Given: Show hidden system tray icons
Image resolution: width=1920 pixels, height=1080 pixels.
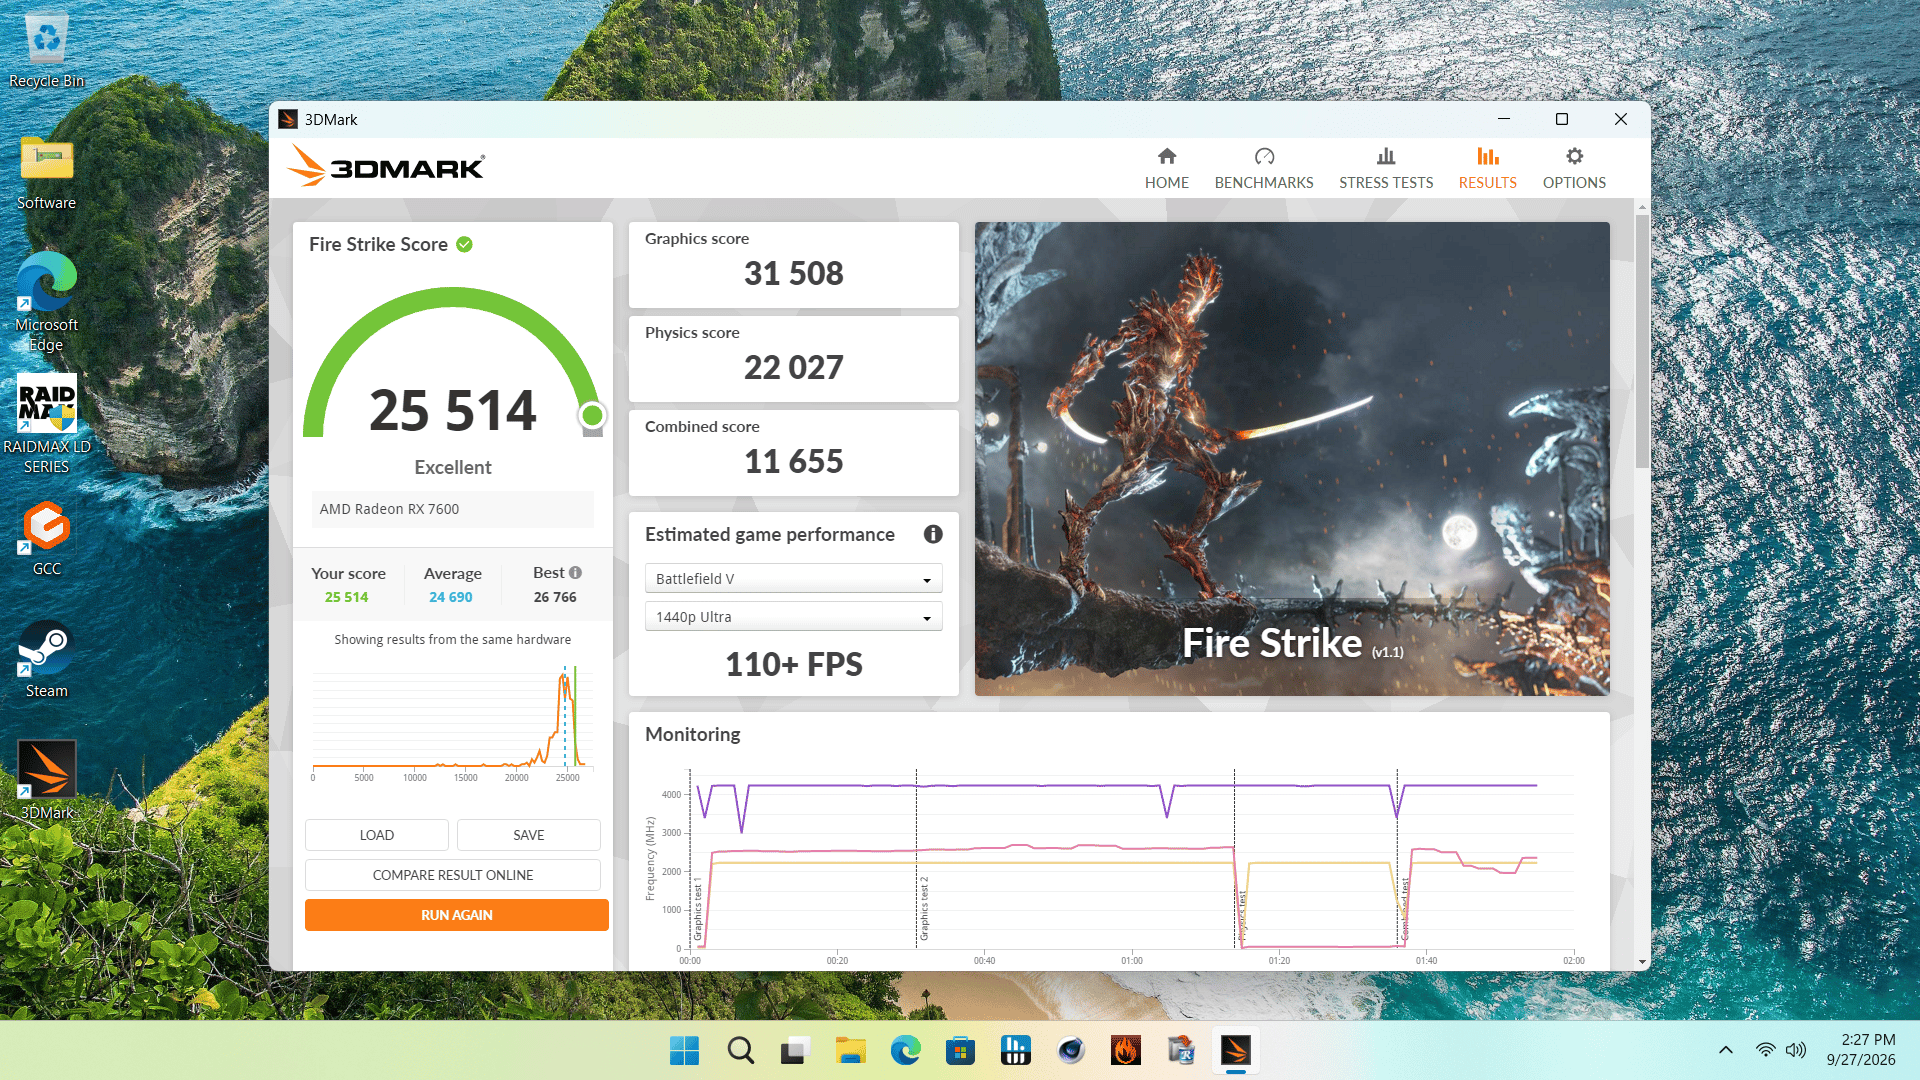Looking at the screenshot, I should [1726, 1050].
